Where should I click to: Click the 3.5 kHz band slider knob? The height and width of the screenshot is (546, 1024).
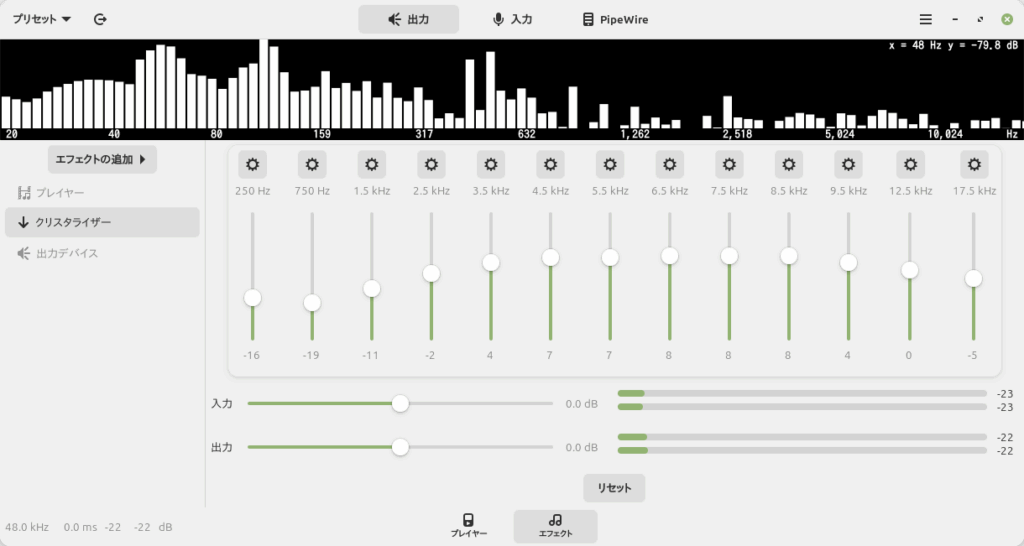point(491,262)
